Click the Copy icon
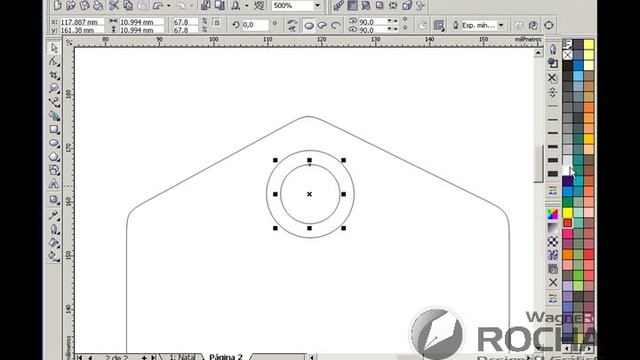Viewport: 640px width, 360px height. (x=128, y=6)
